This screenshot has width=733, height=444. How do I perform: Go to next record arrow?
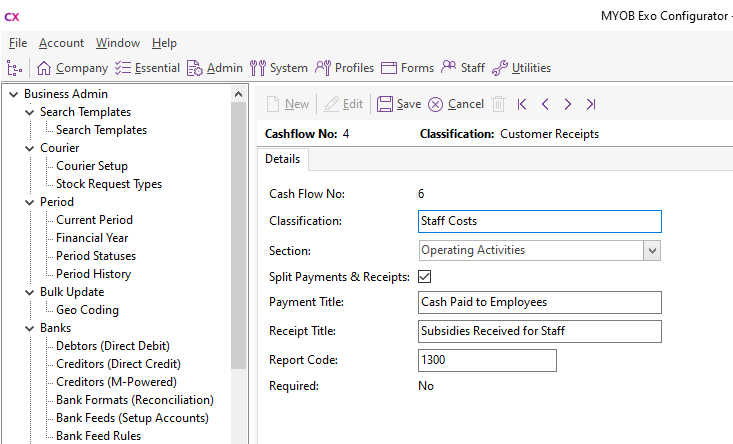click(x=568, y=104)
